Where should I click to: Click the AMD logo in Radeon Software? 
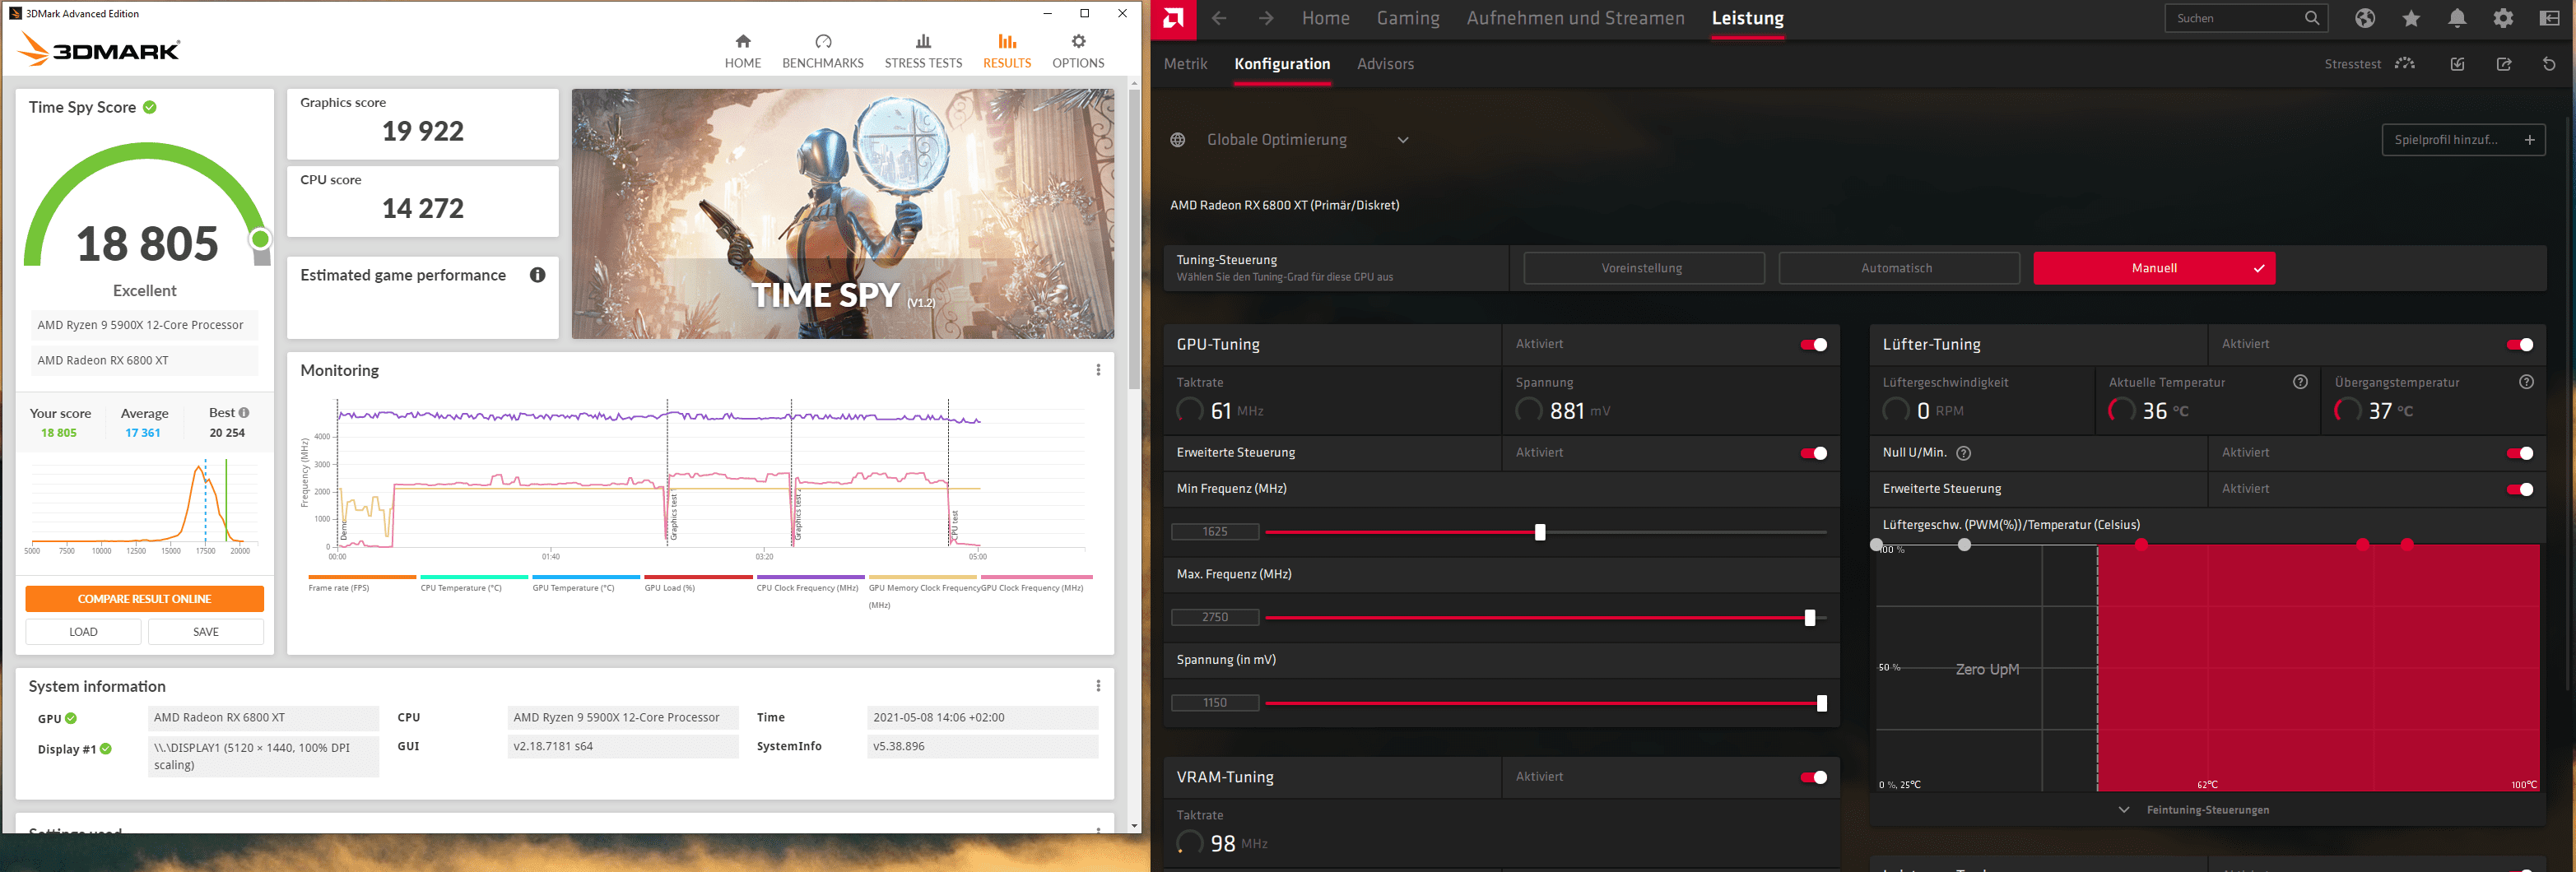click(1173, 19)
